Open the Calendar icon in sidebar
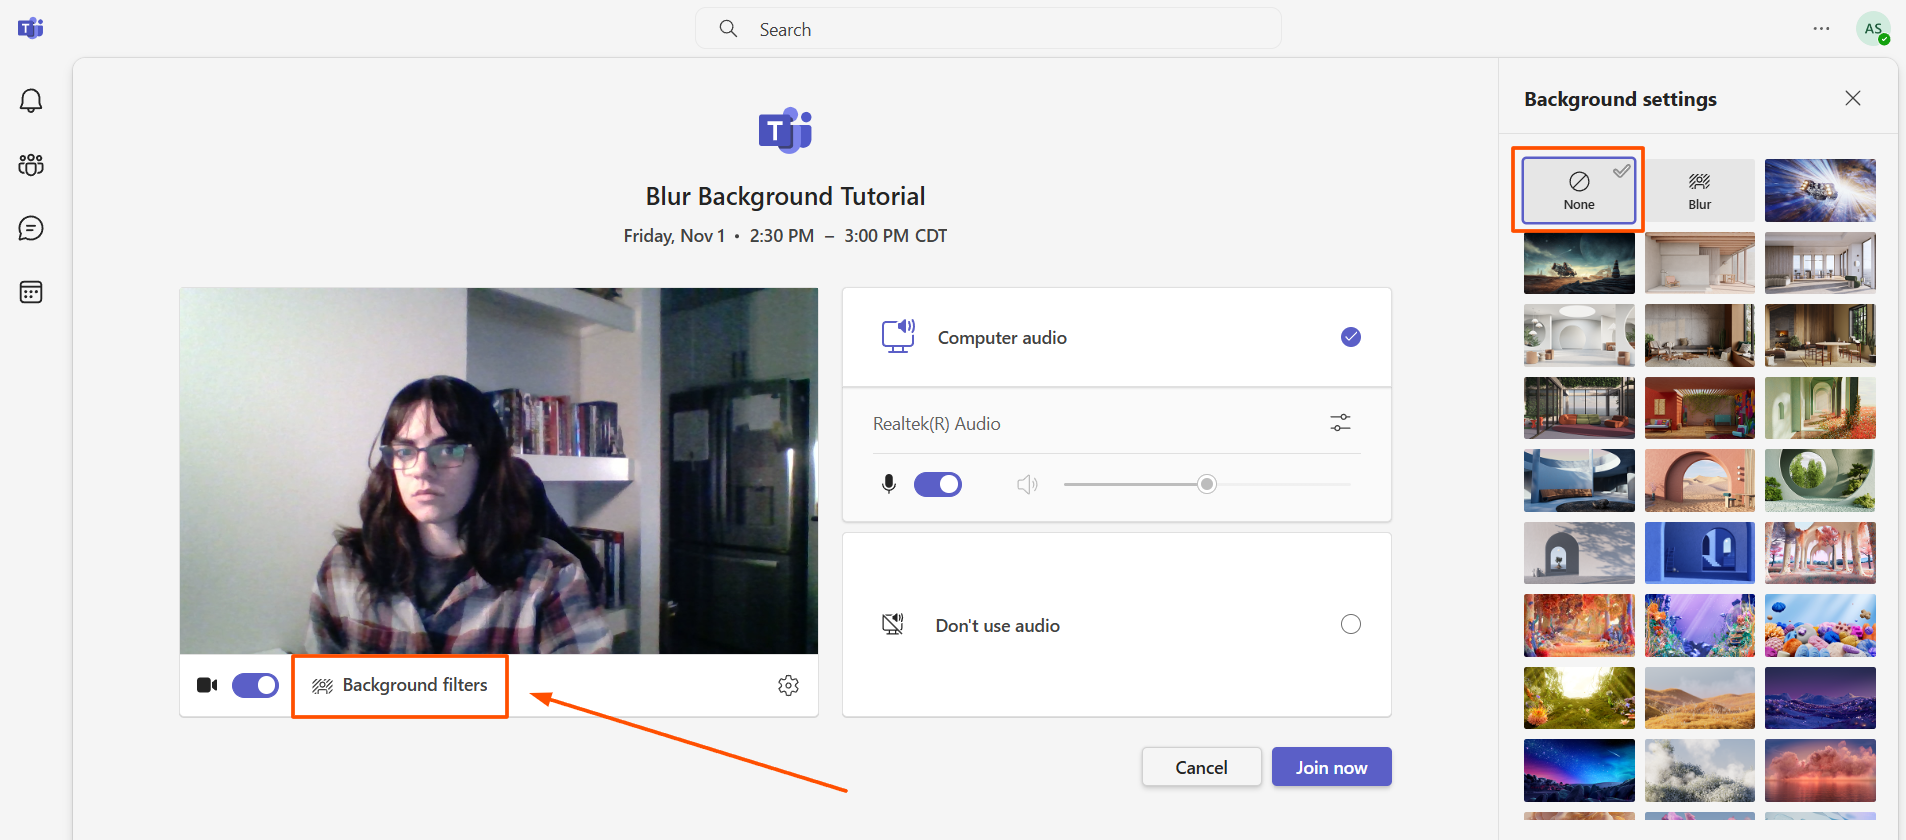1906x840 pixels. pyautogui.click(x=31, y=292)
